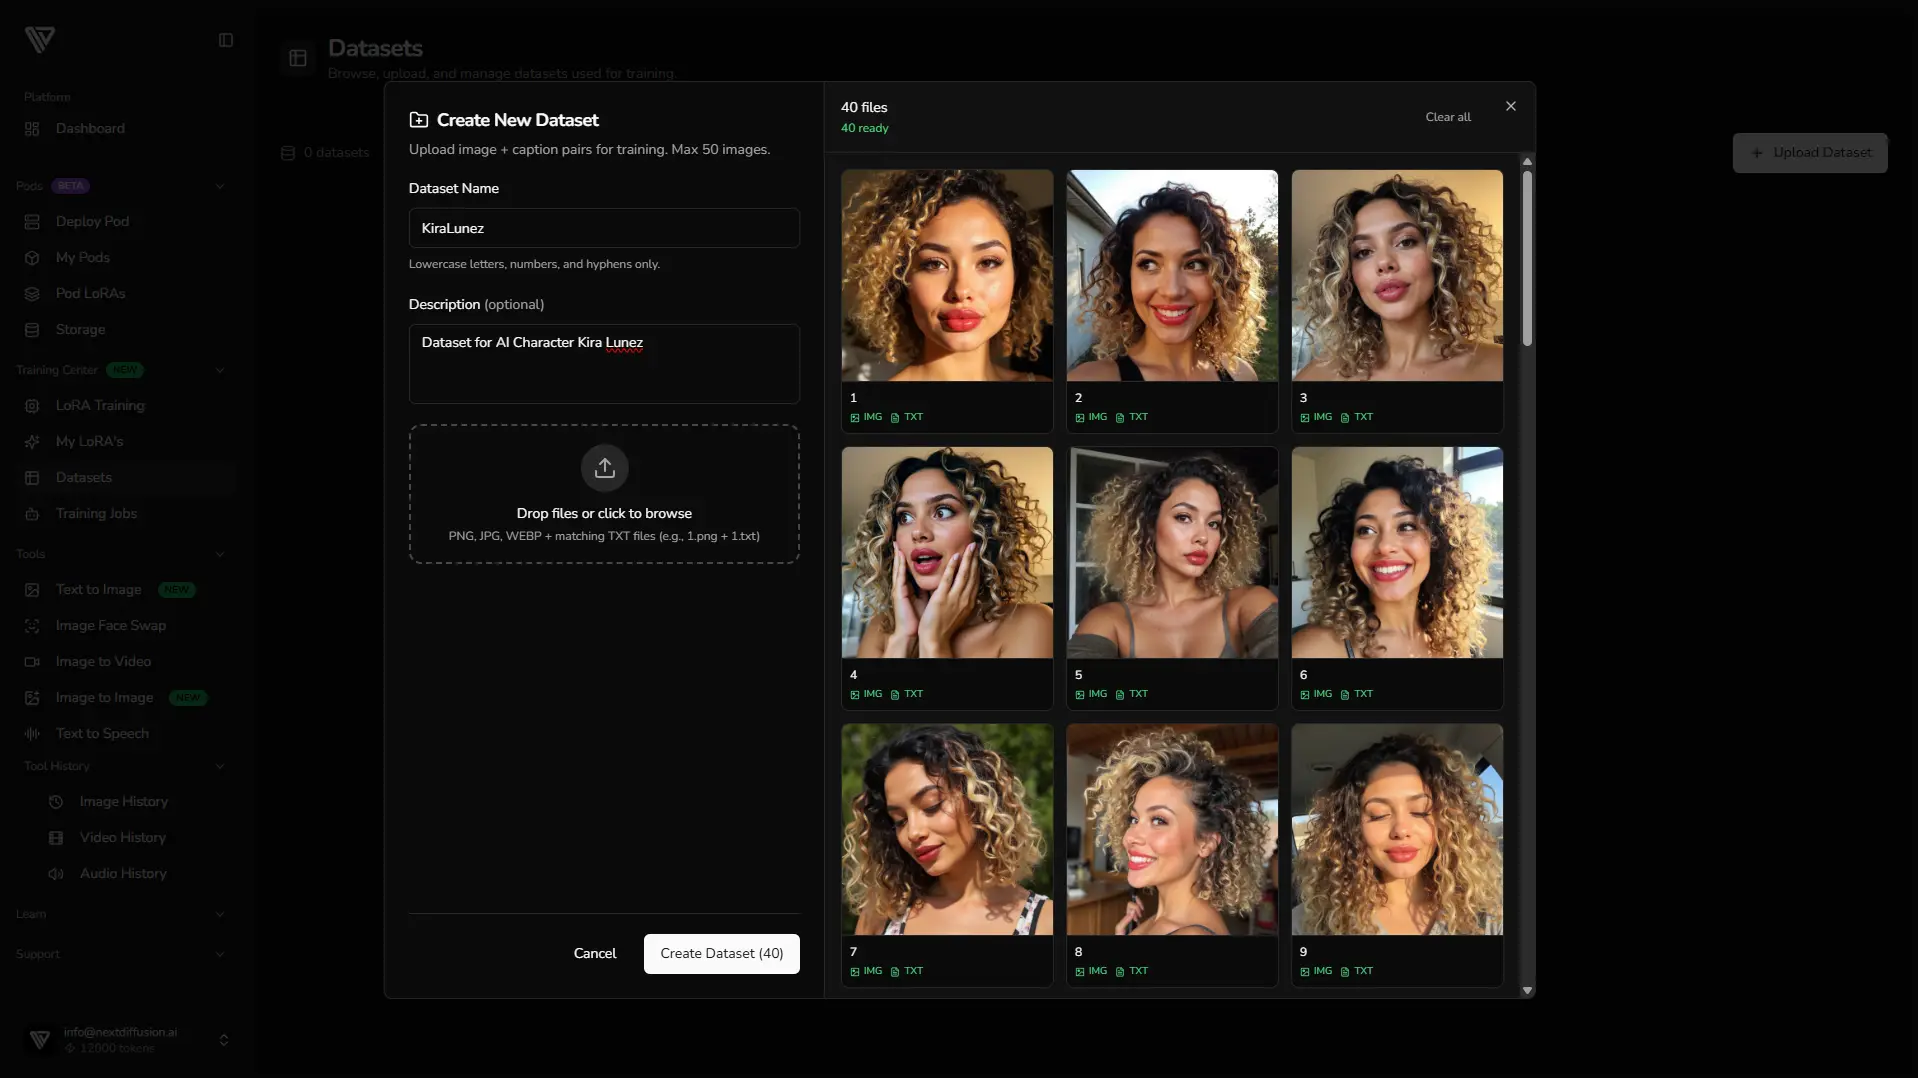Collapse the Training Center section
This screenshot has height=1078, width=1918.
[x=220, y=370]
